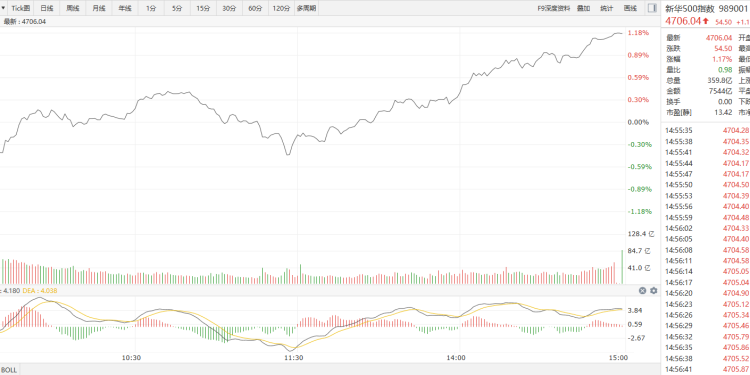Image resolution: width=750 pixels, height=375 pixels.
Task: Switch to 周线 weekly chart tab
Action: (x=73, y=8)
